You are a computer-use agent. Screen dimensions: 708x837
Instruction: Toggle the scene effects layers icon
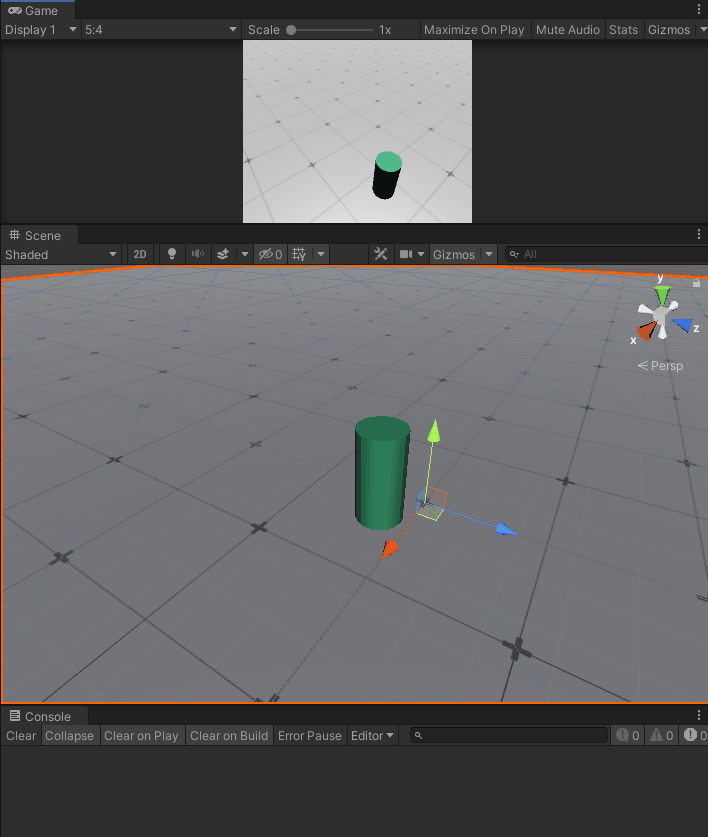click(x=223, y=255)
